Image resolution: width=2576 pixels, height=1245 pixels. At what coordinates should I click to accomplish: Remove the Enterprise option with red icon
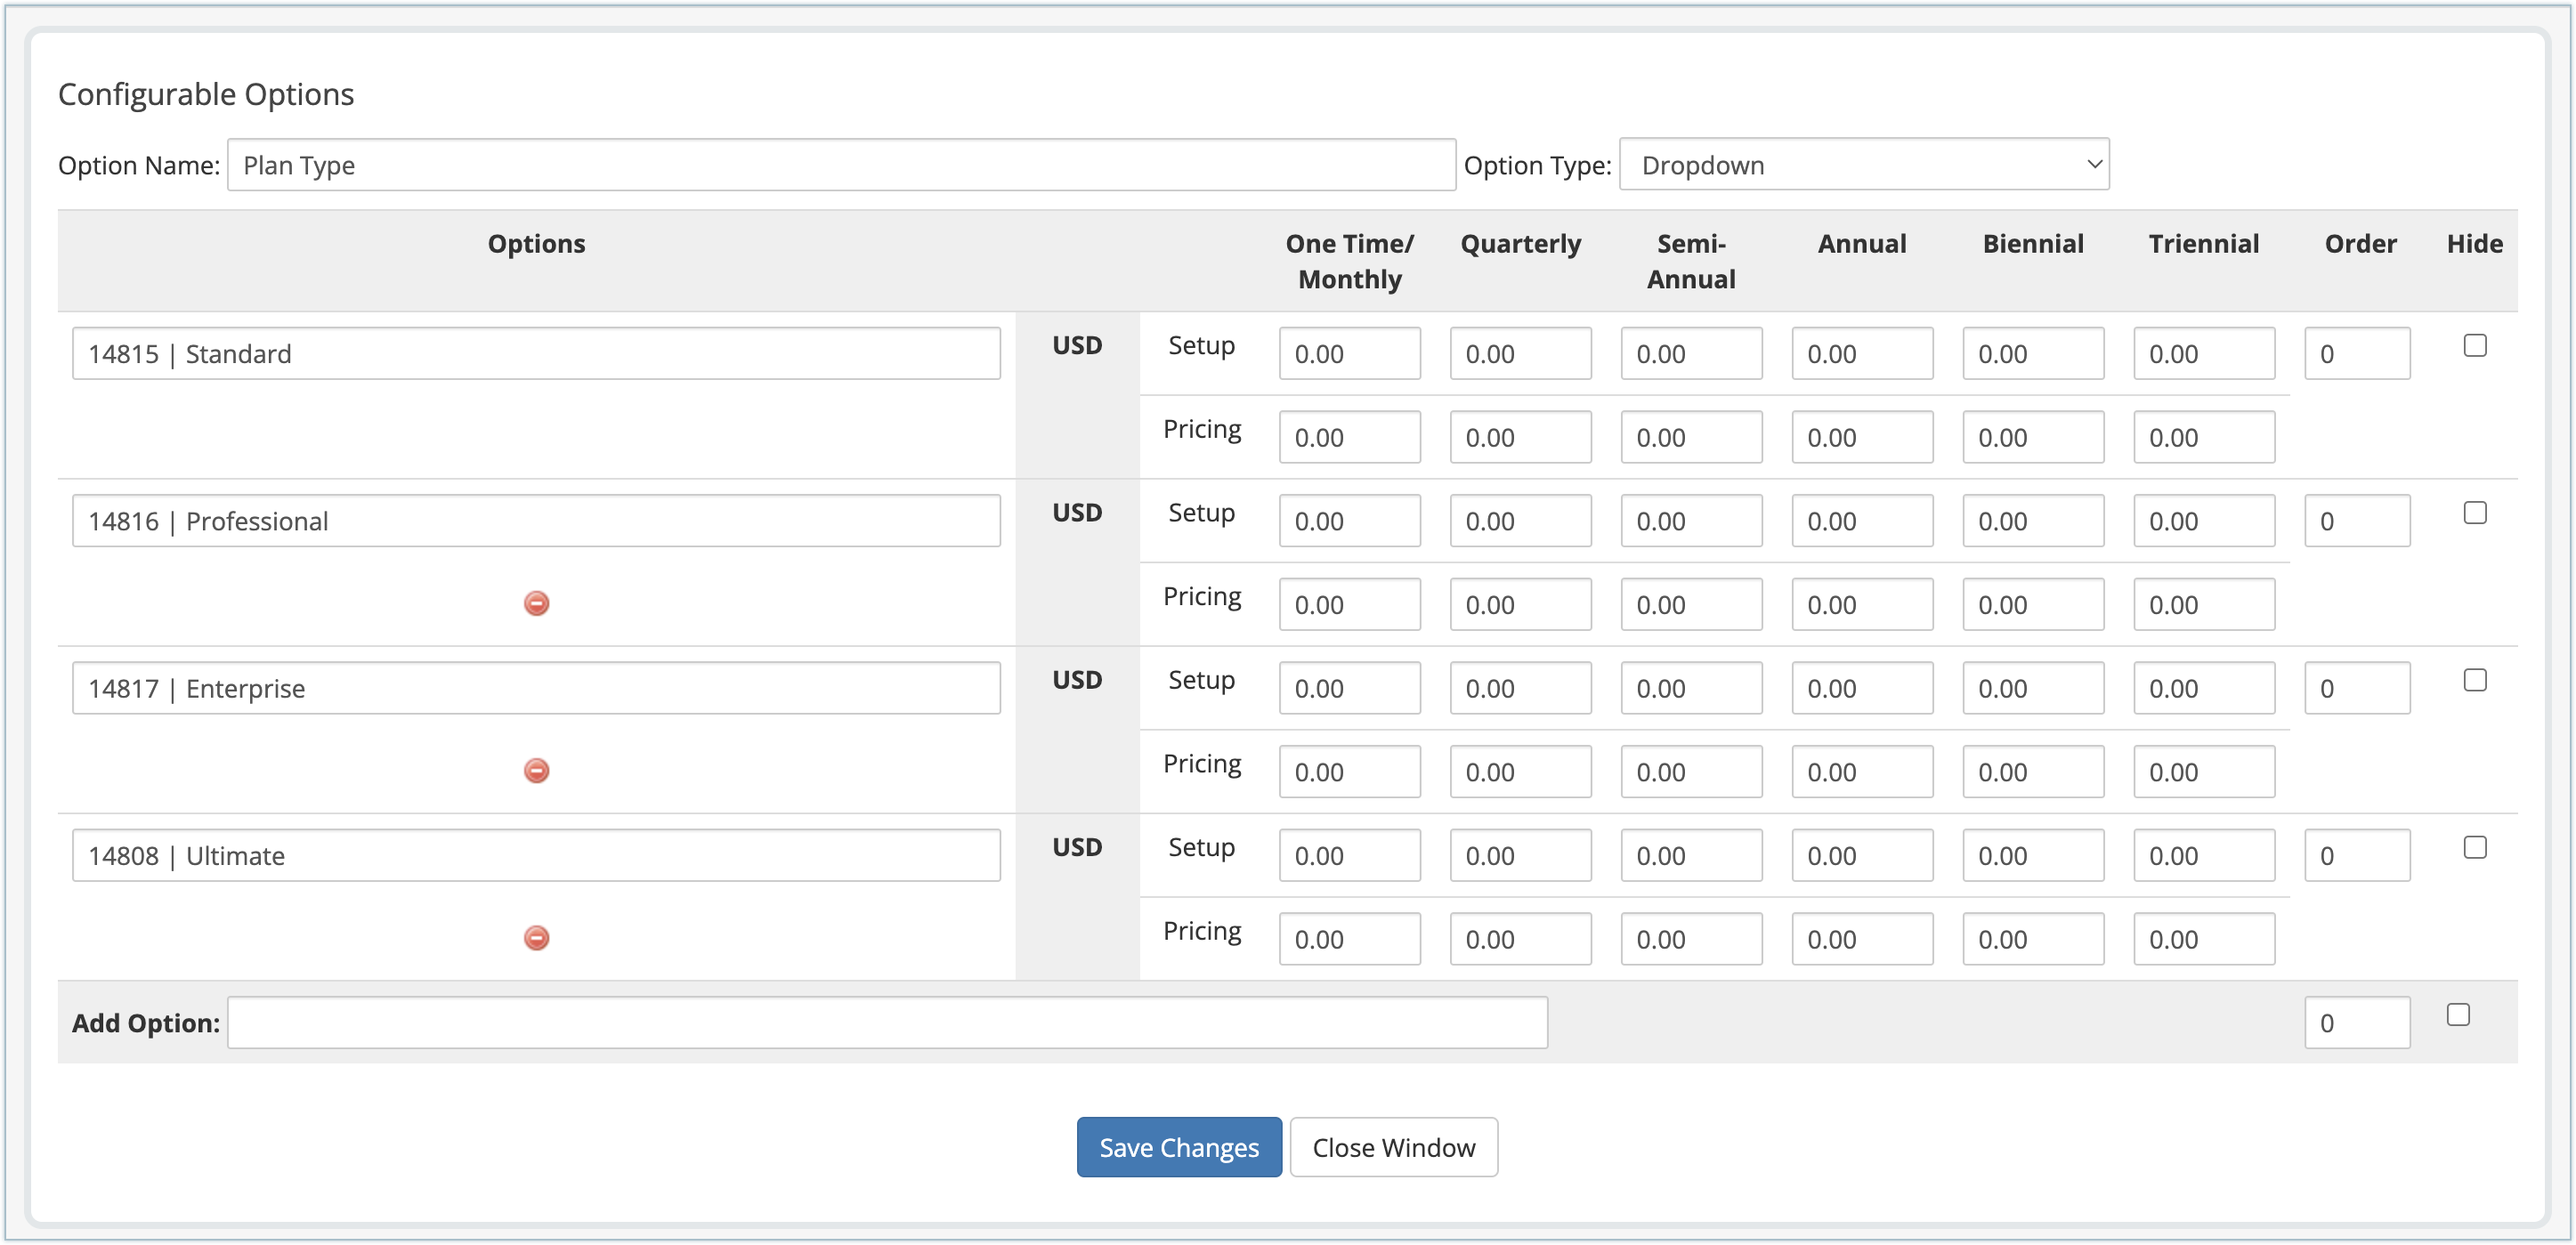[536, 770]
